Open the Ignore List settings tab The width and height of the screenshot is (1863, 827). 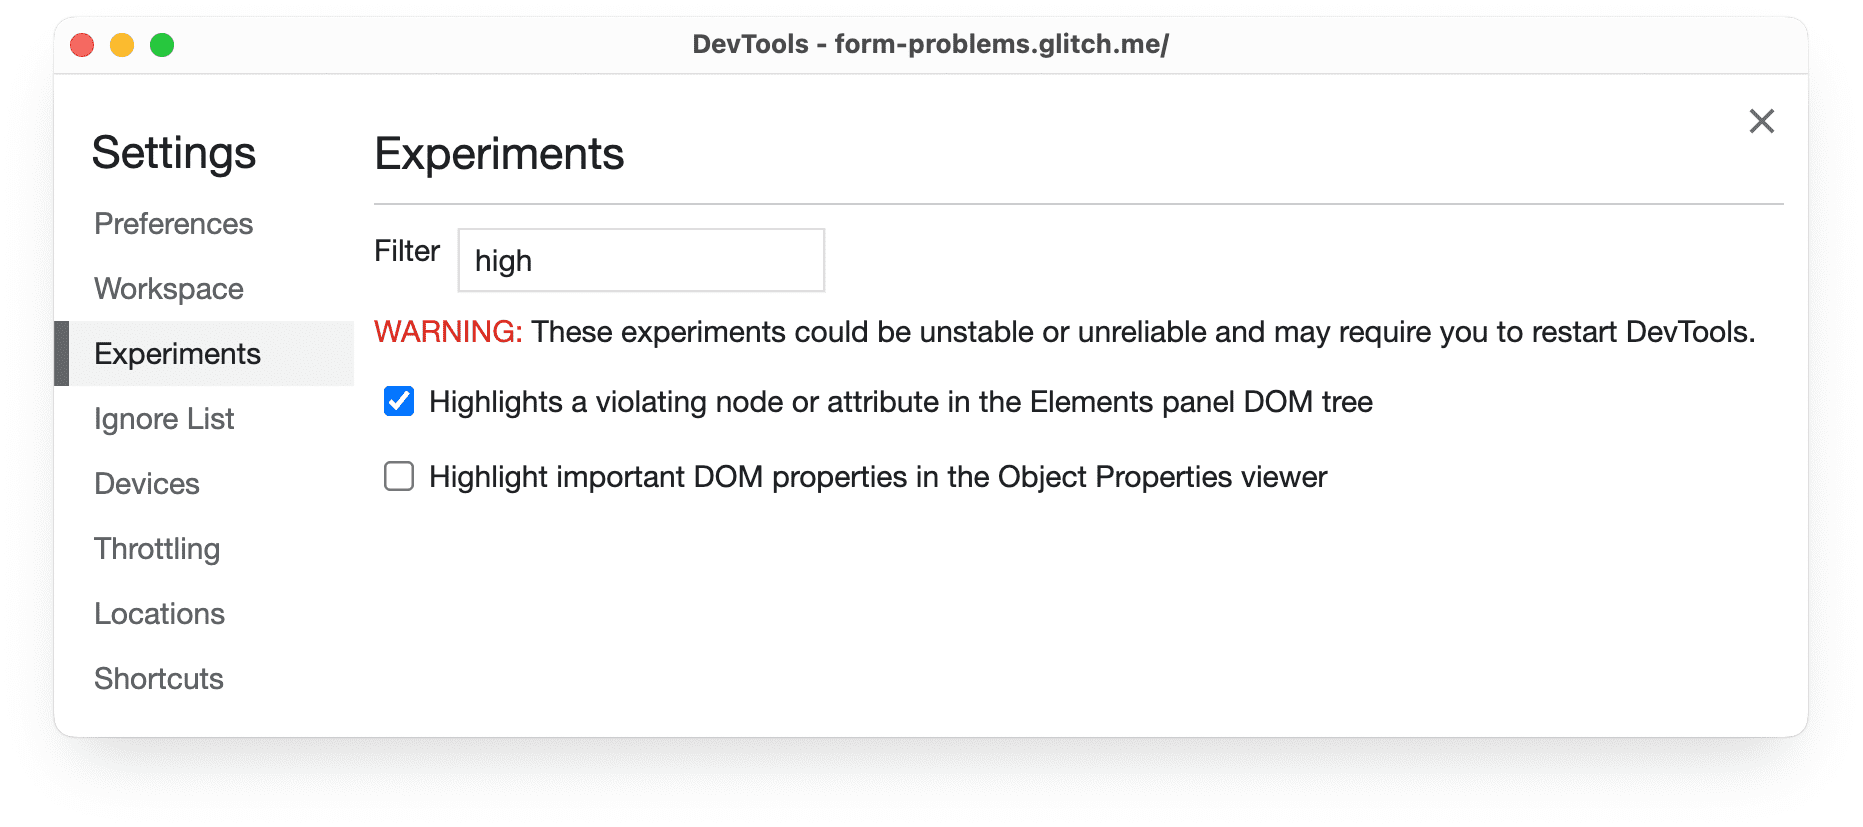click(163, 418)
